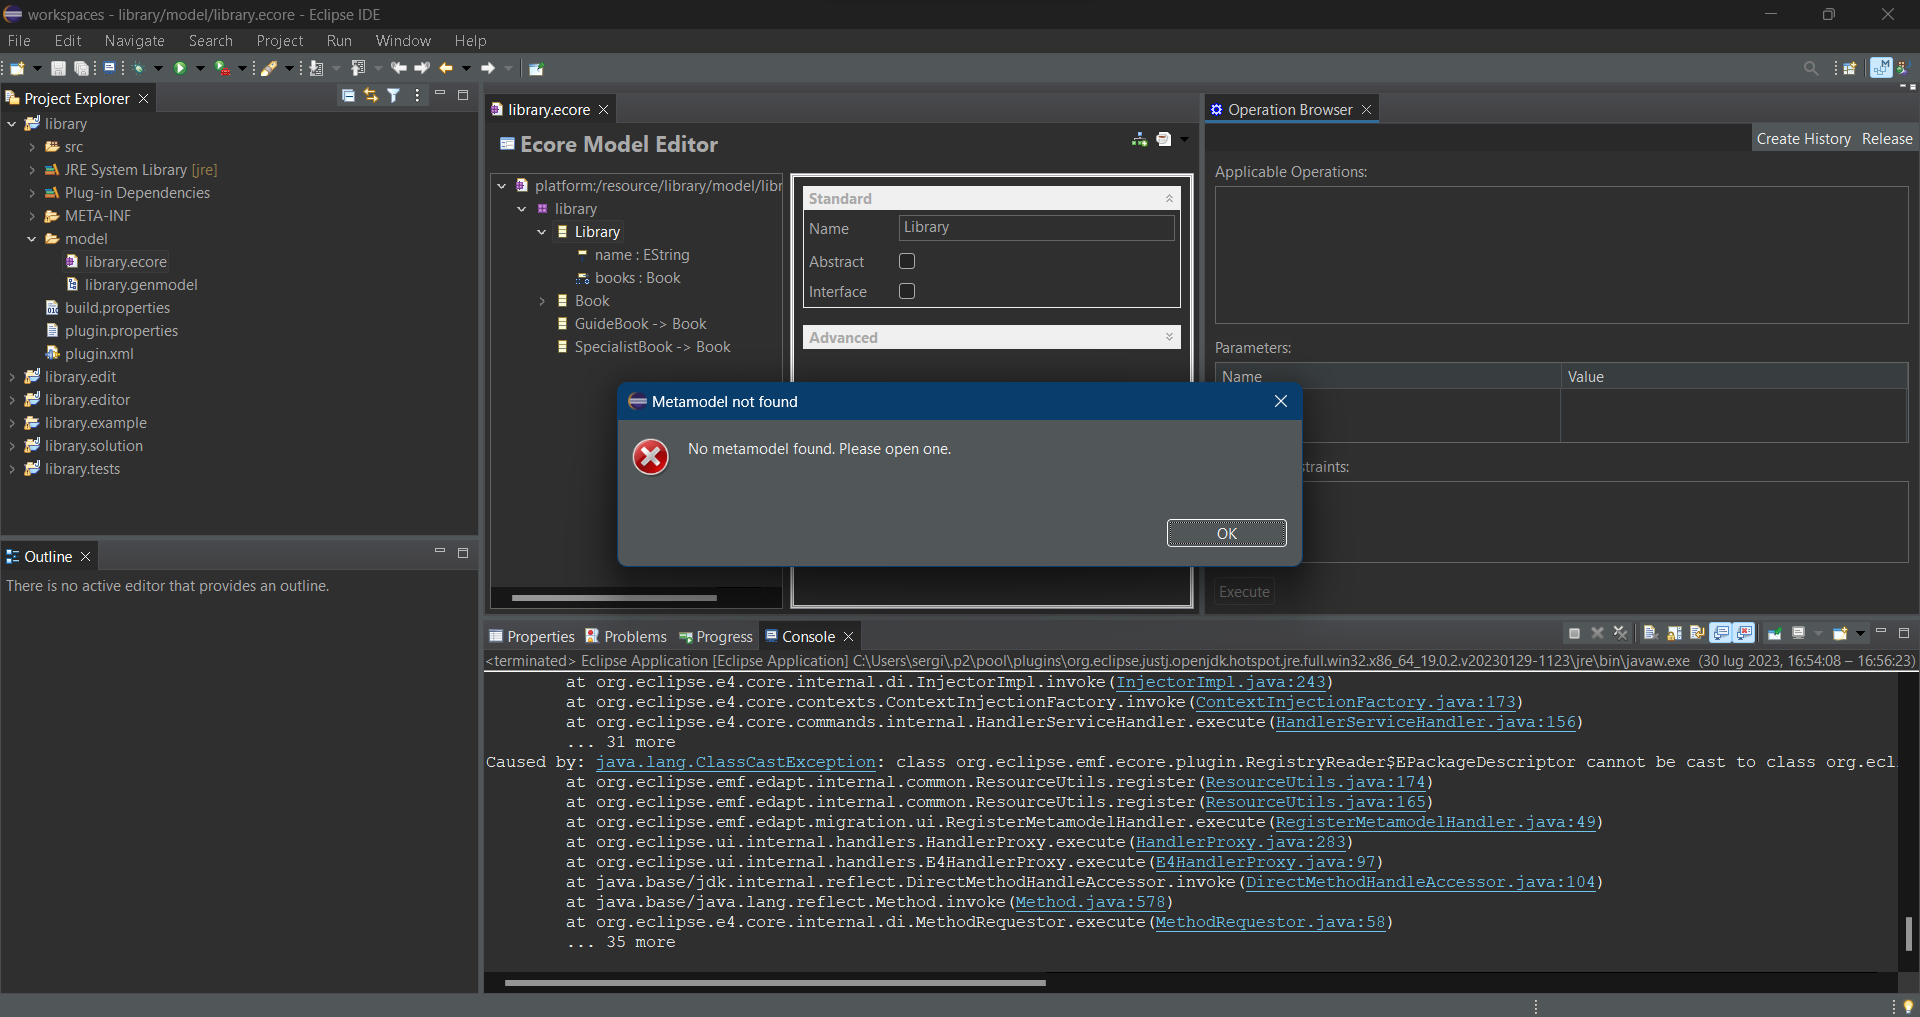The height and width of the screenshot is (1017, 1920).
Task: Open the Project menu
Action: pyautogui.click(x=279, y=41)
